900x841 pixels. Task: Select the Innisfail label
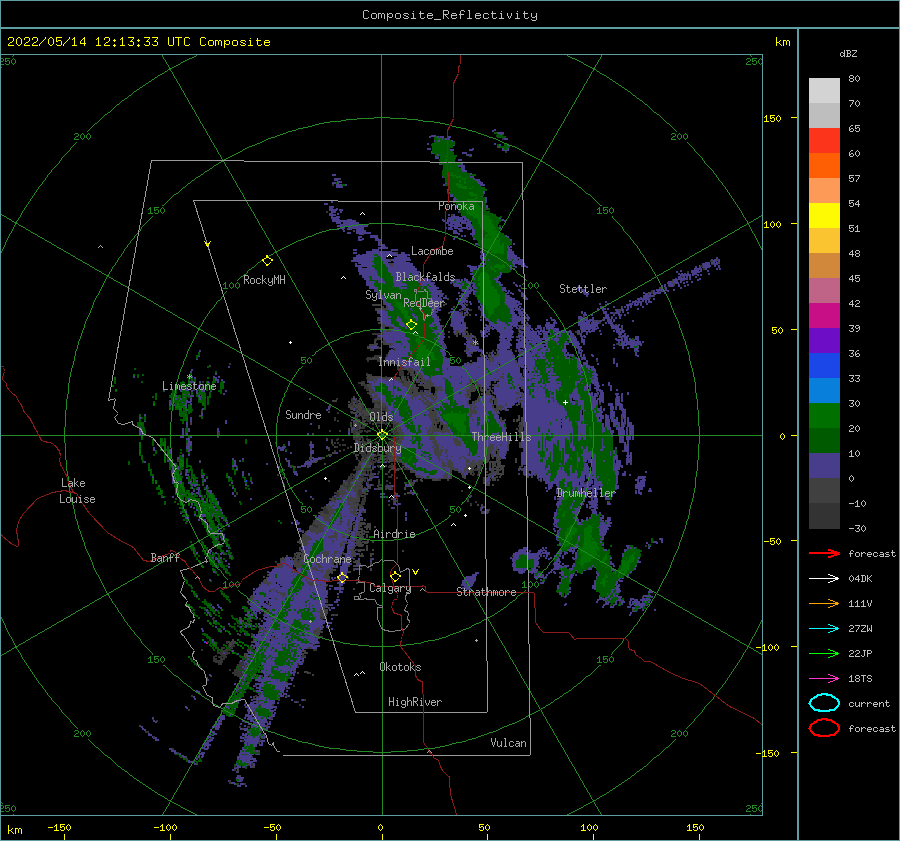tap(404, 362)
